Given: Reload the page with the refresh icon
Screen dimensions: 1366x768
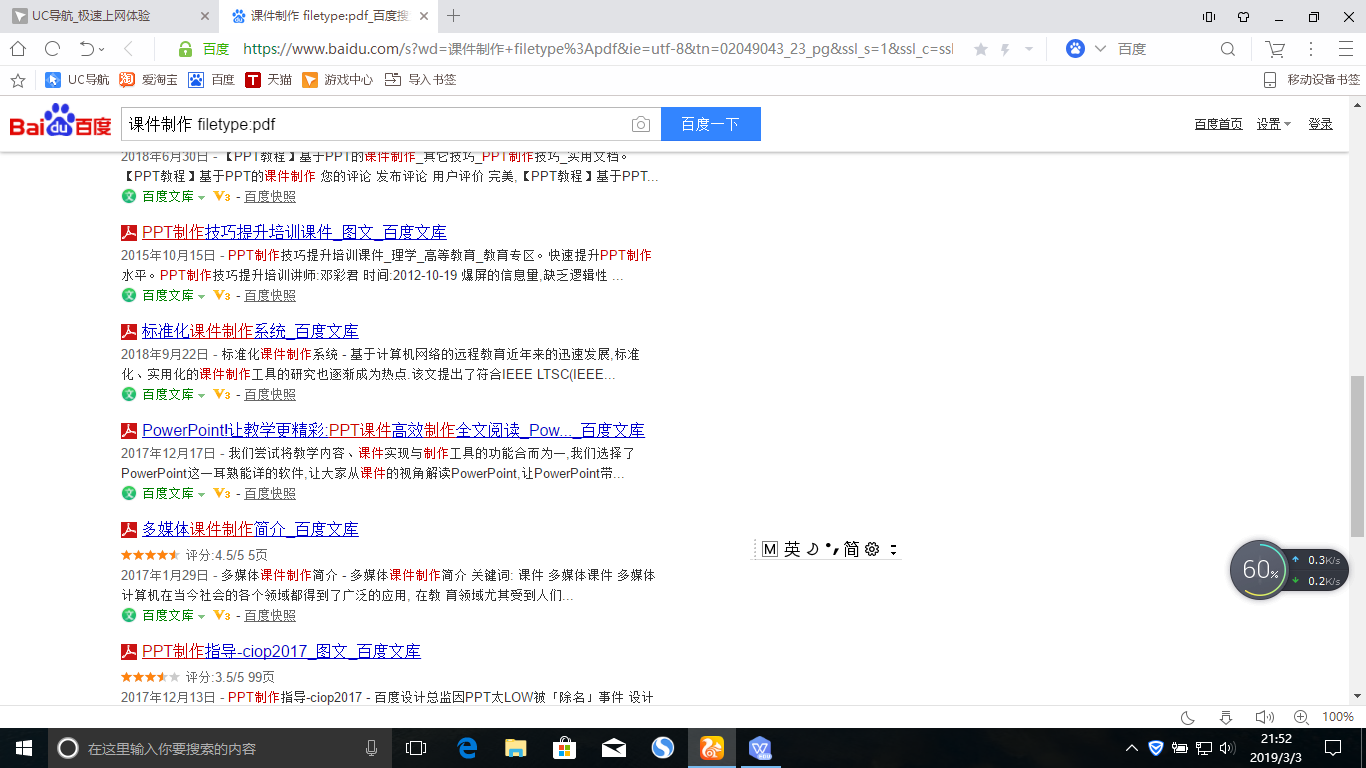Looking at the screenshot, I should [x=52, y=49].
